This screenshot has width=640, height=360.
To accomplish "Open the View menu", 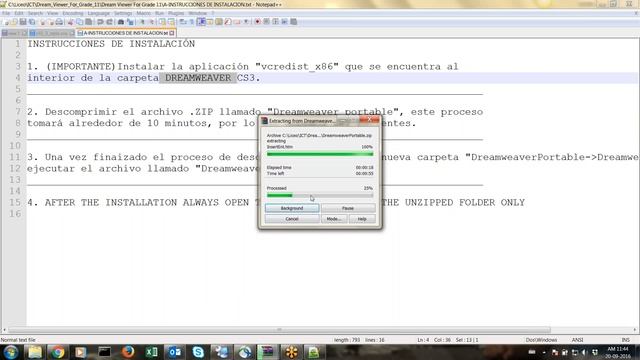I will [53, 13].
